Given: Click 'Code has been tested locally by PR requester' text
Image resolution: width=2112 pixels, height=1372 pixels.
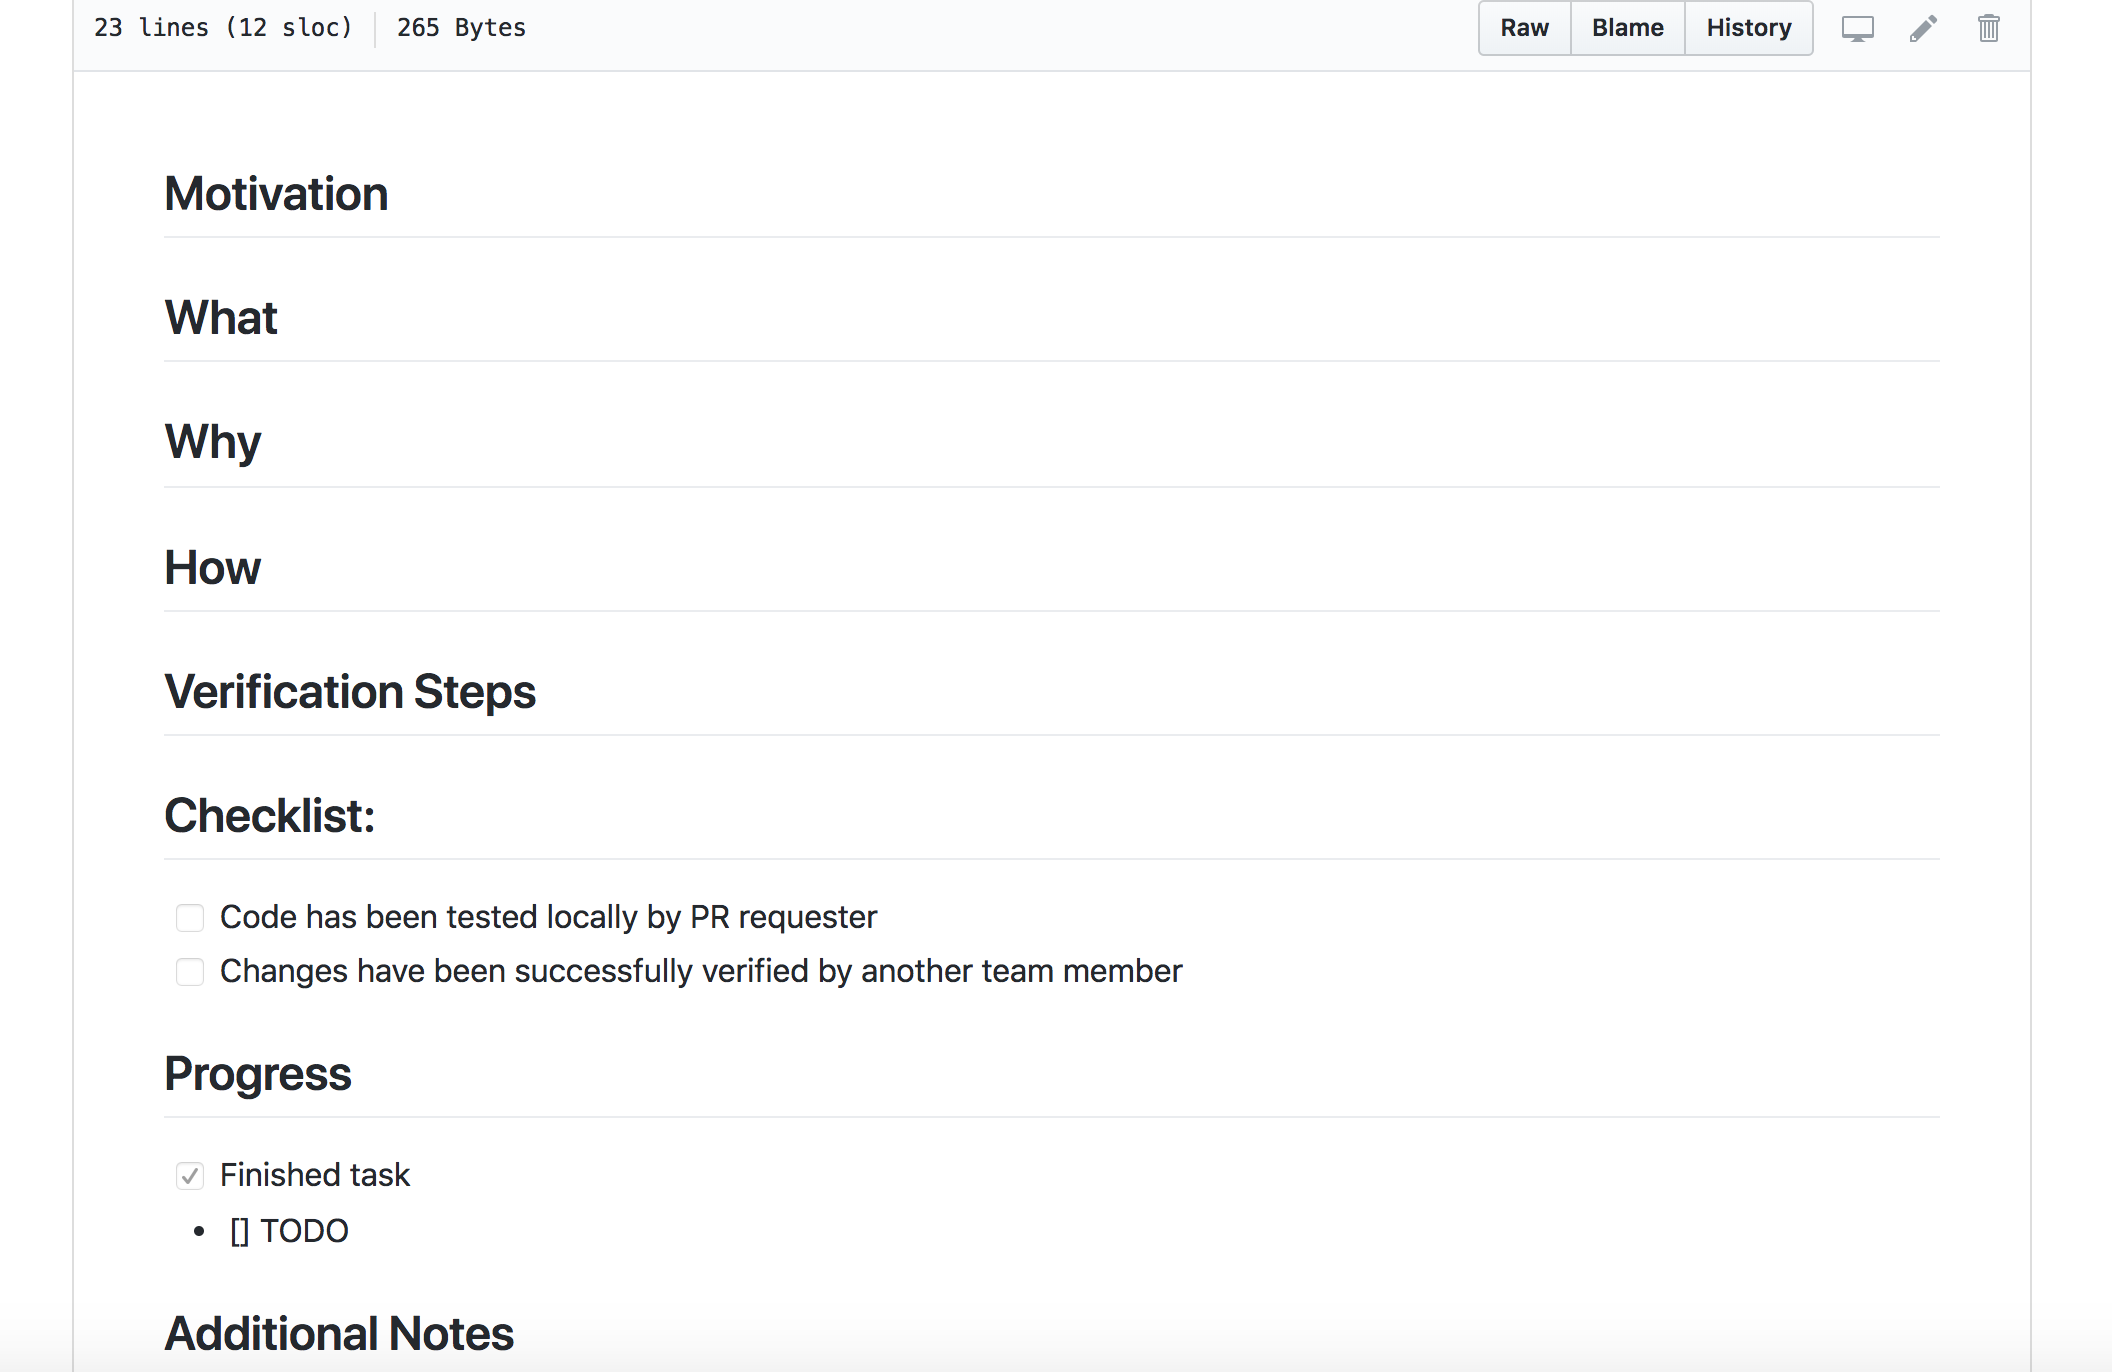Looking at the screenshot, I should [548, 917].
